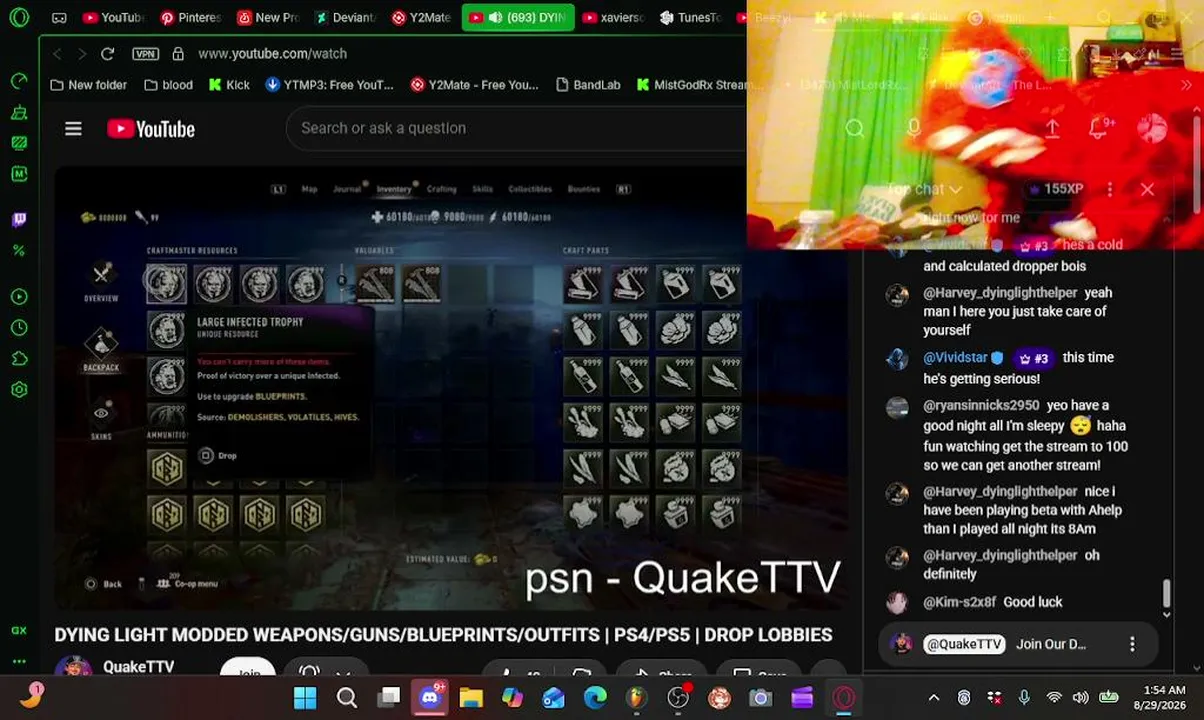Switch to the TunesTo tab
1204x720 pixels.
(691, 17)
